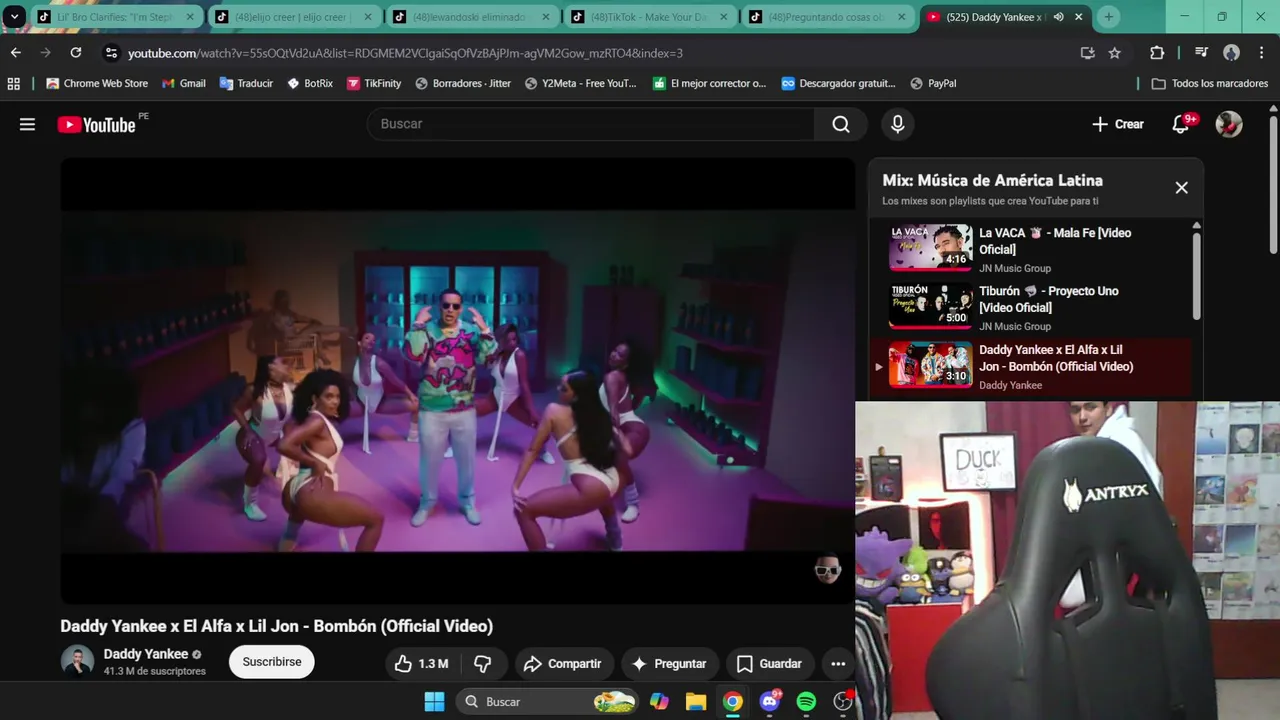This screenshot has height=720, width=1280.
Task: Select the Bombón playlist item thumbnail
Action: (930, 364)
